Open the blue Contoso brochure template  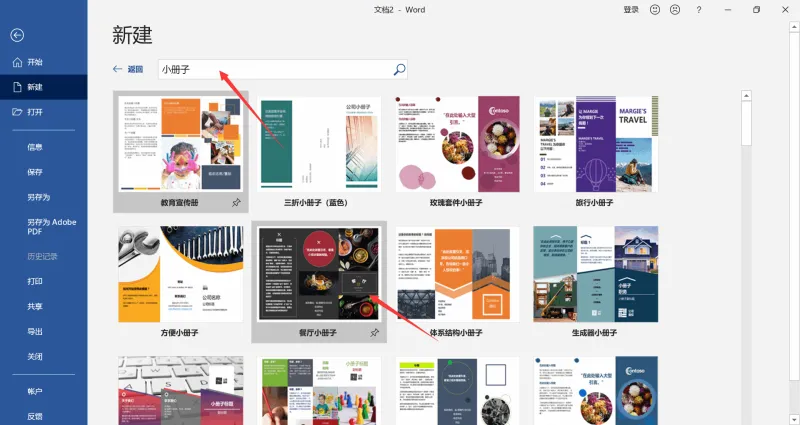click(596, 390)
